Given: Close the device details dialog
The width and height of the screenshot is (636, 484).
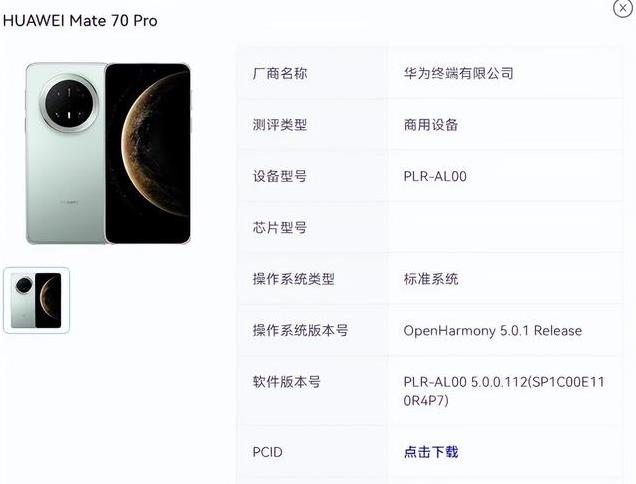Looking at the screenshot, I should (623, 8).
